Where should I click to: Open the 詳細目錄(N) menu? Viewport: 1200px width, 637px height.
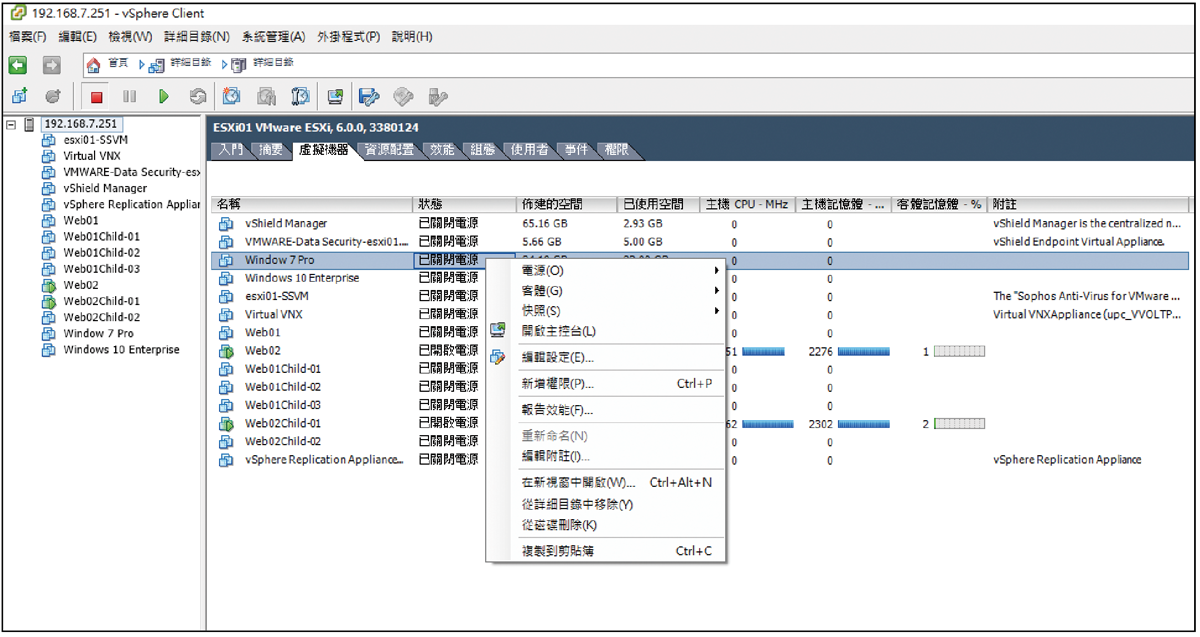(197, 37)
